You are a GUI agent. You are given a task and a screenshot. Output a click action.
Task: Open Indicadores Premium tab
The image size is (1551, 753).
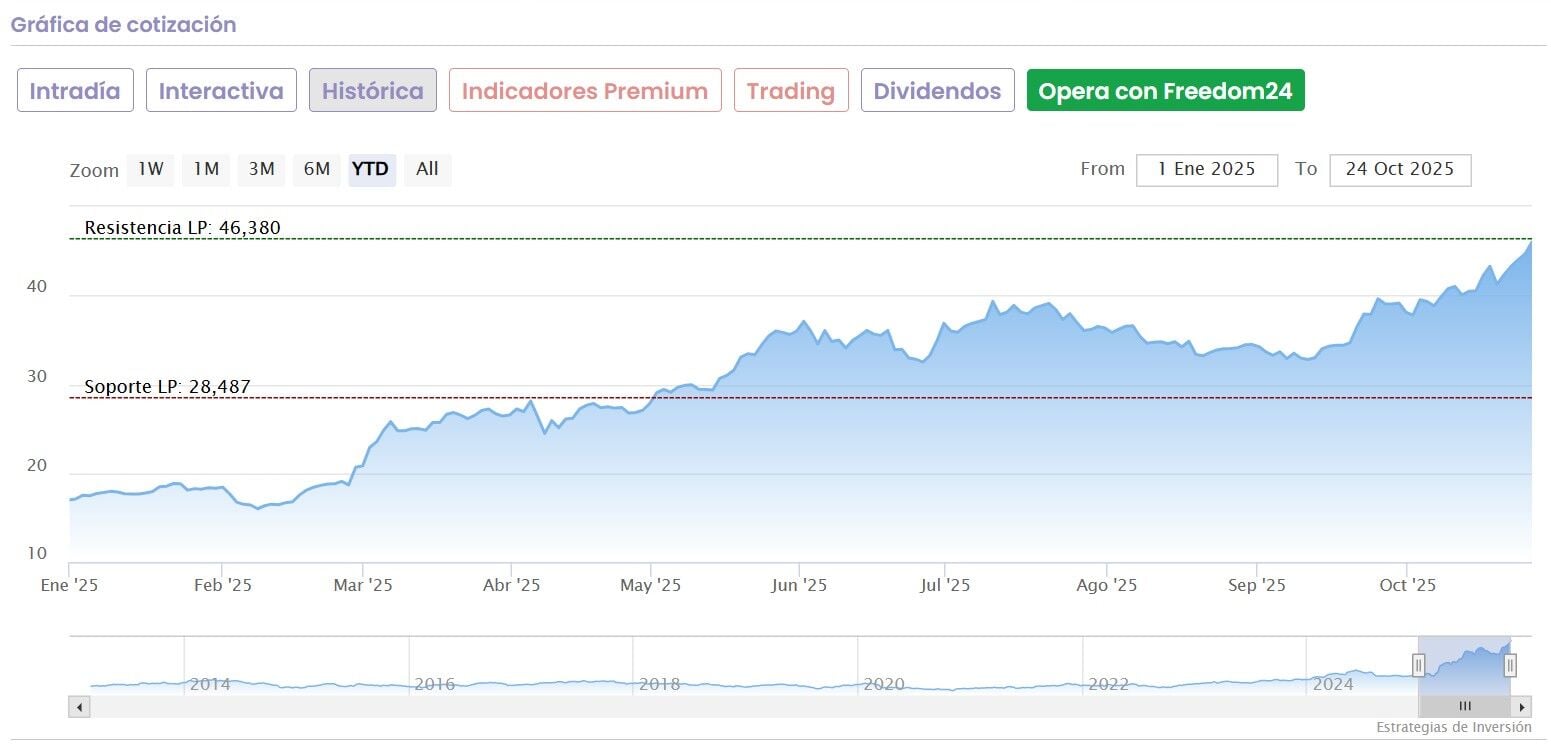585,91
